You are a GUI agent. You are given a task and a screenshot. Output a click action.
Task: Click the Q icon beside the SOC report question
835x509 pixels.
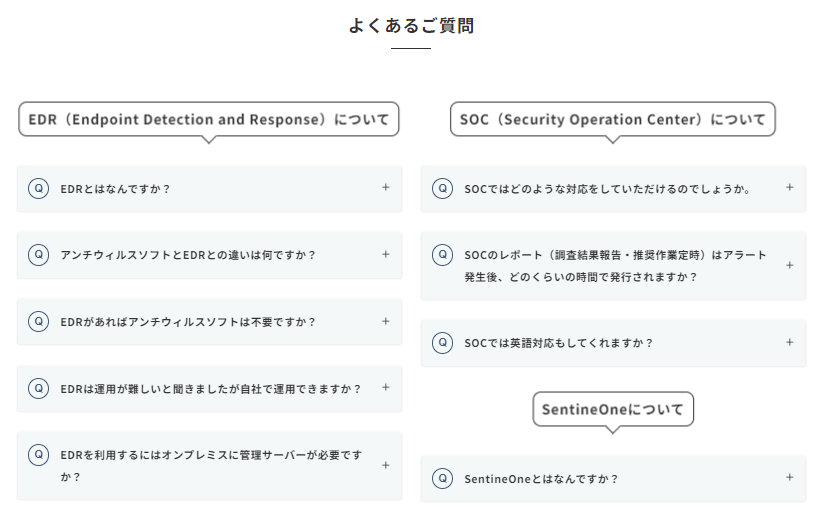(442, 255)
